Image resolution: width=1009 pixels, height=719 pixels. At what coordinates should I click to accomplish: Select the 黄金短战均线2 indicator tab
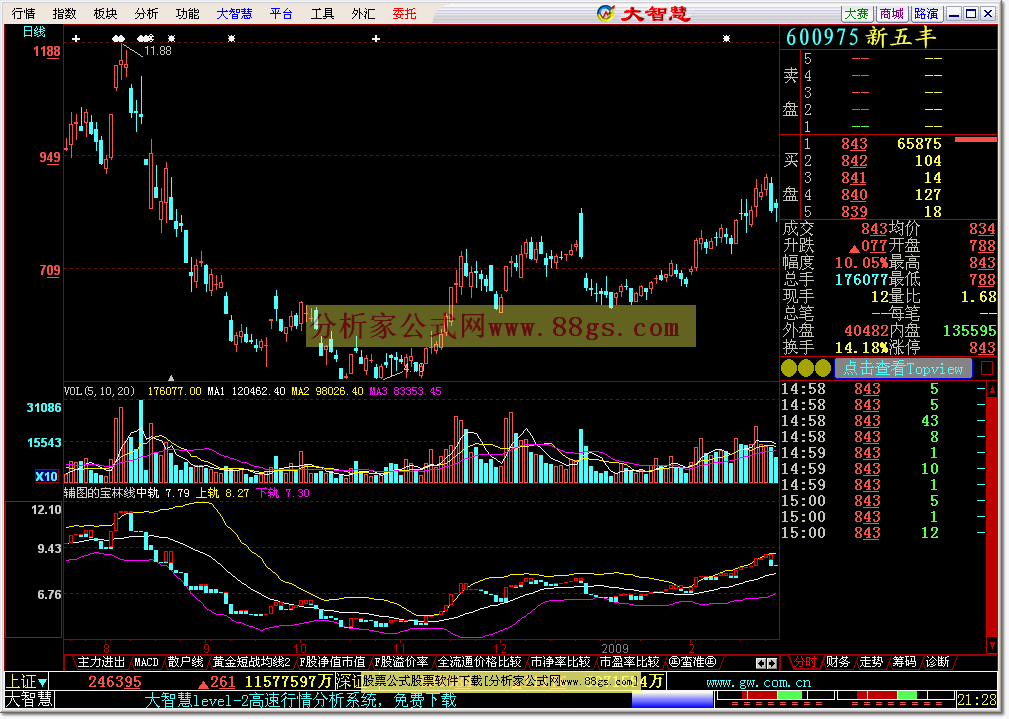pos(252,662)
